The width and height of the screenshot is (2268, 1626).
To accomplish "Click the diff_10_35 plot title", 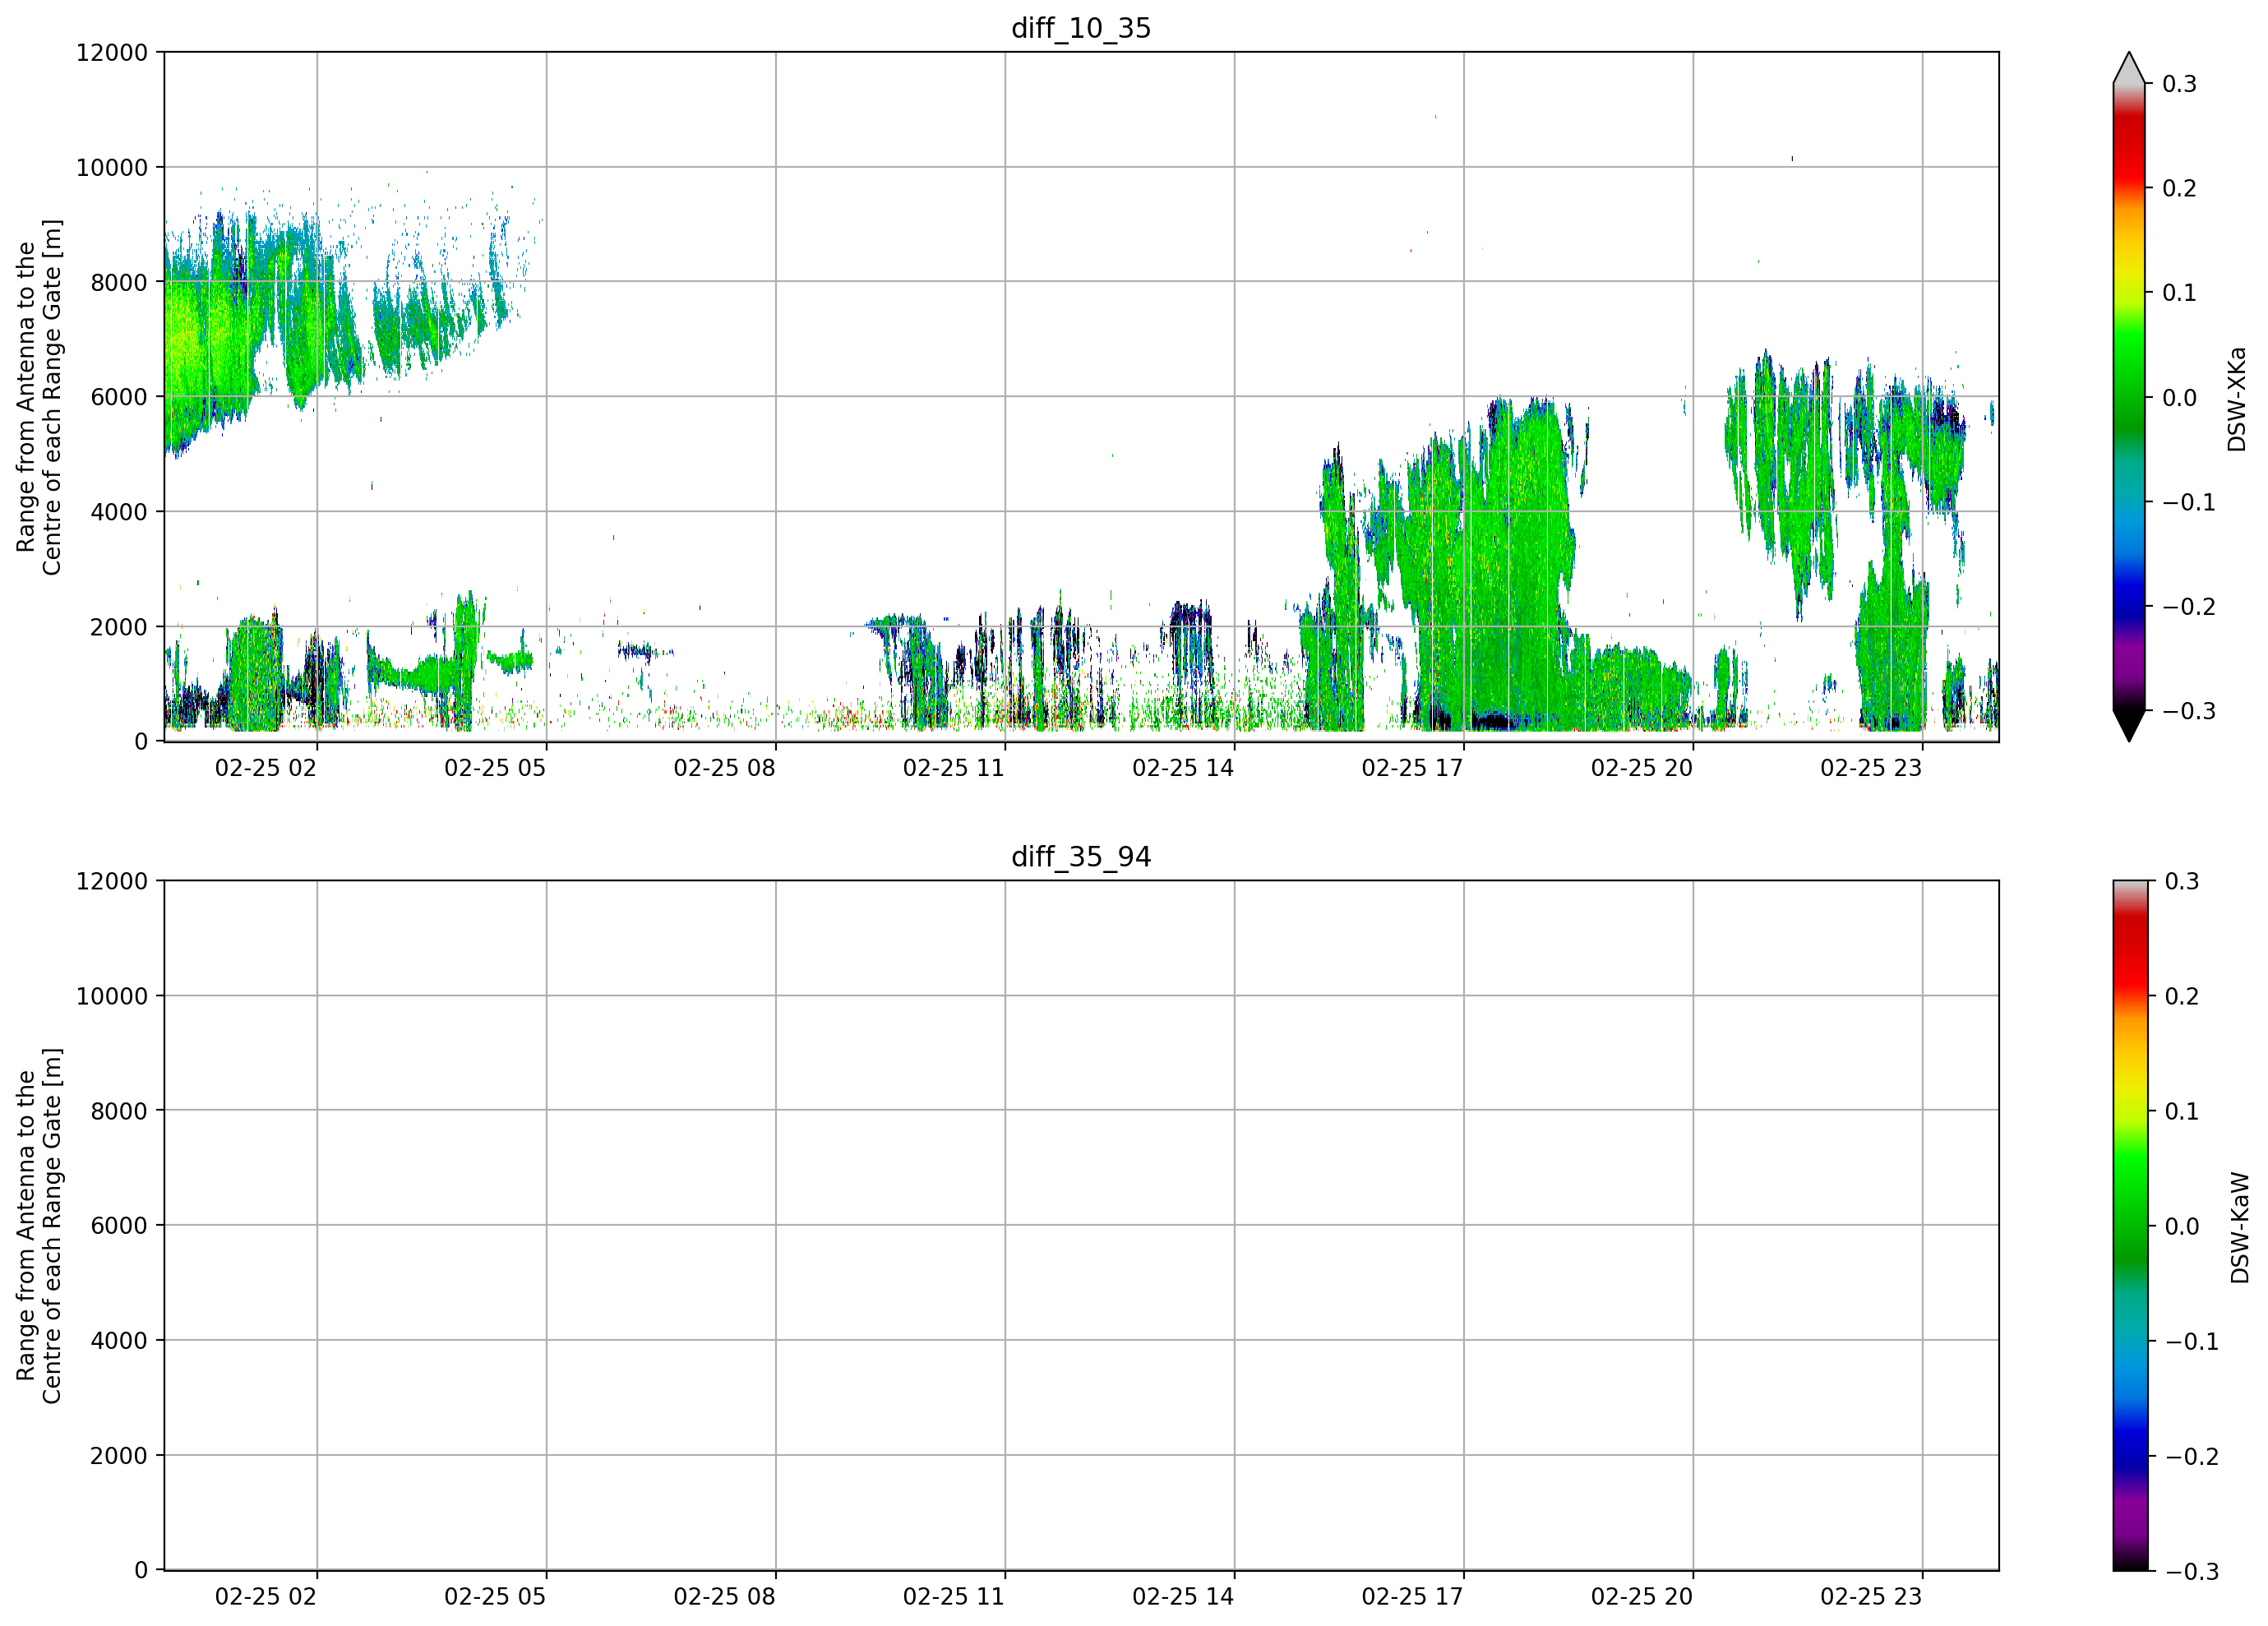I will (1081, 28).
